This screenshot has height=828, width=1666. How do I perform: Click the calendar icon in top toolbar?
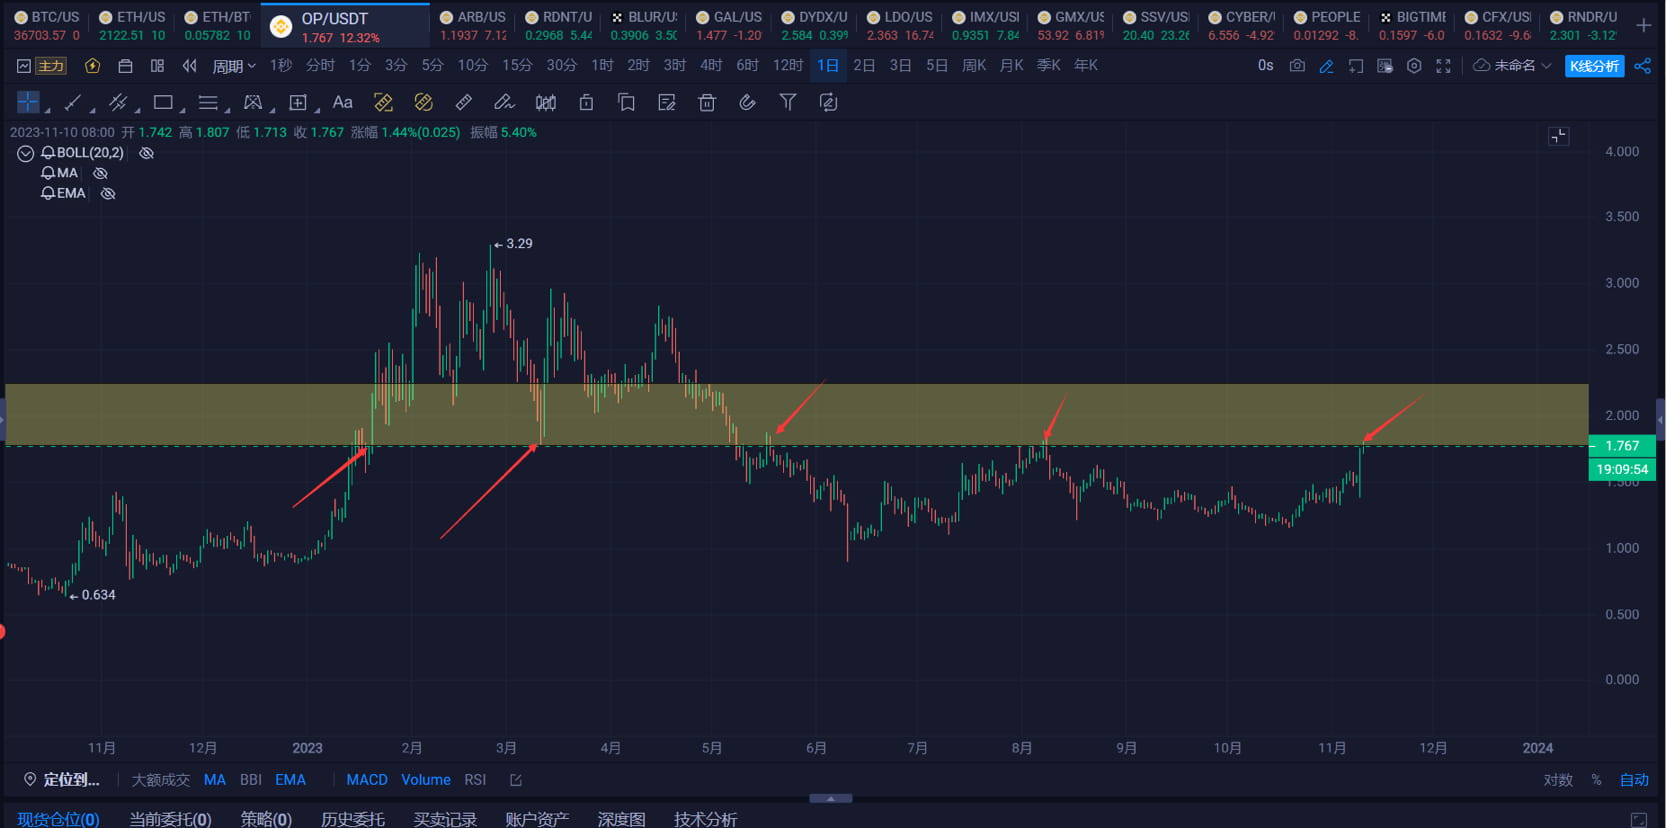125,66
